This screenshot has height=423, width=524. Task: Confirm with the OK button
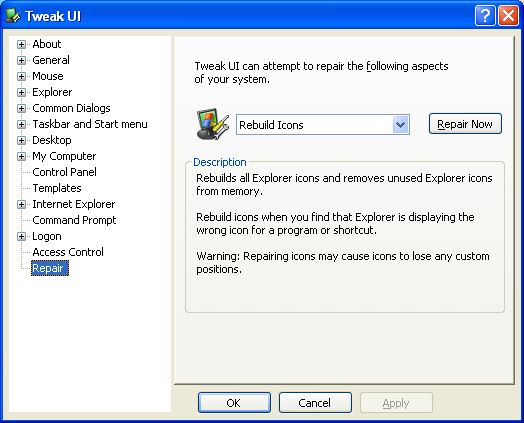pyautogui.click(x=234, y=403)
